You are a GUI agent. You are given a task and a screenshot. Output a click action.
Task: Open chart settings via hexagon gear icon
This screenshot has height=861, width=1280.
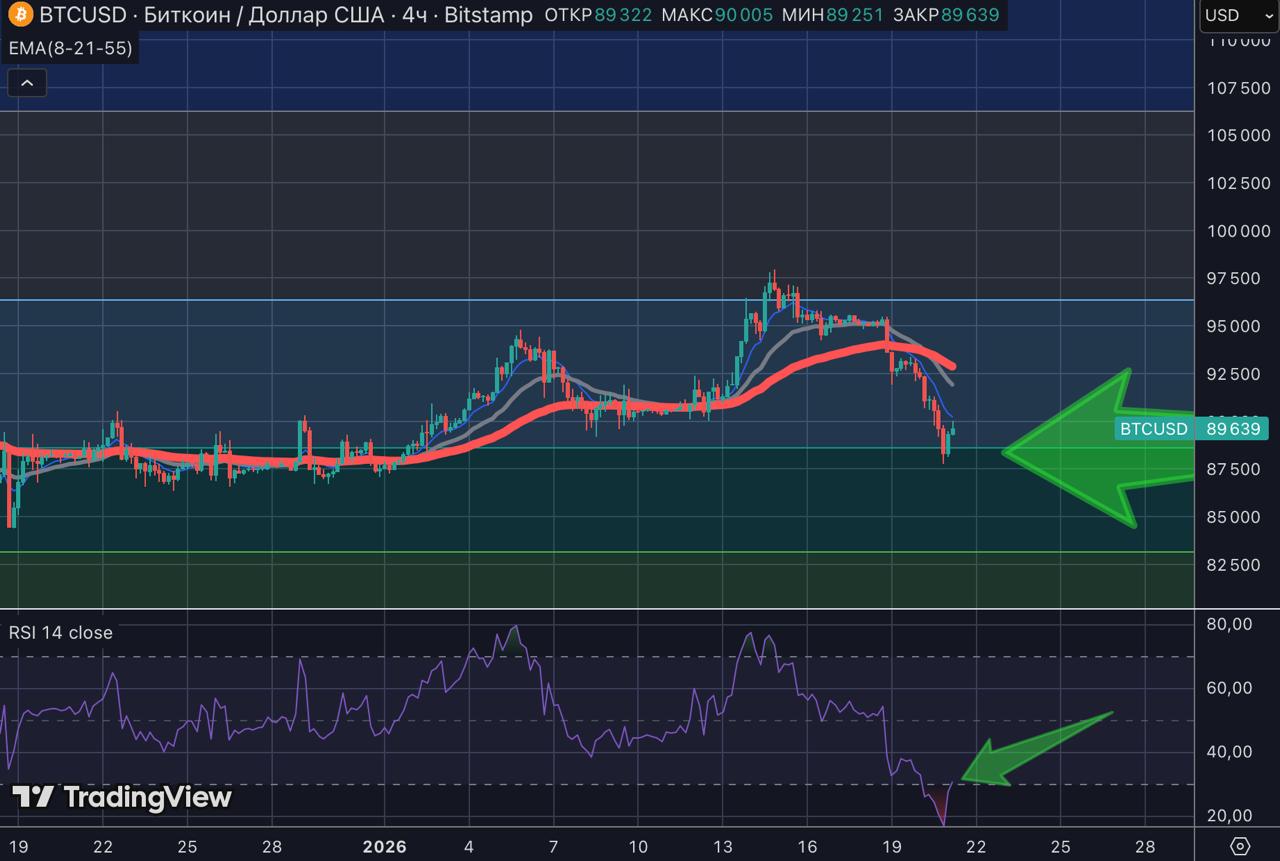[x=1240, y=845]
